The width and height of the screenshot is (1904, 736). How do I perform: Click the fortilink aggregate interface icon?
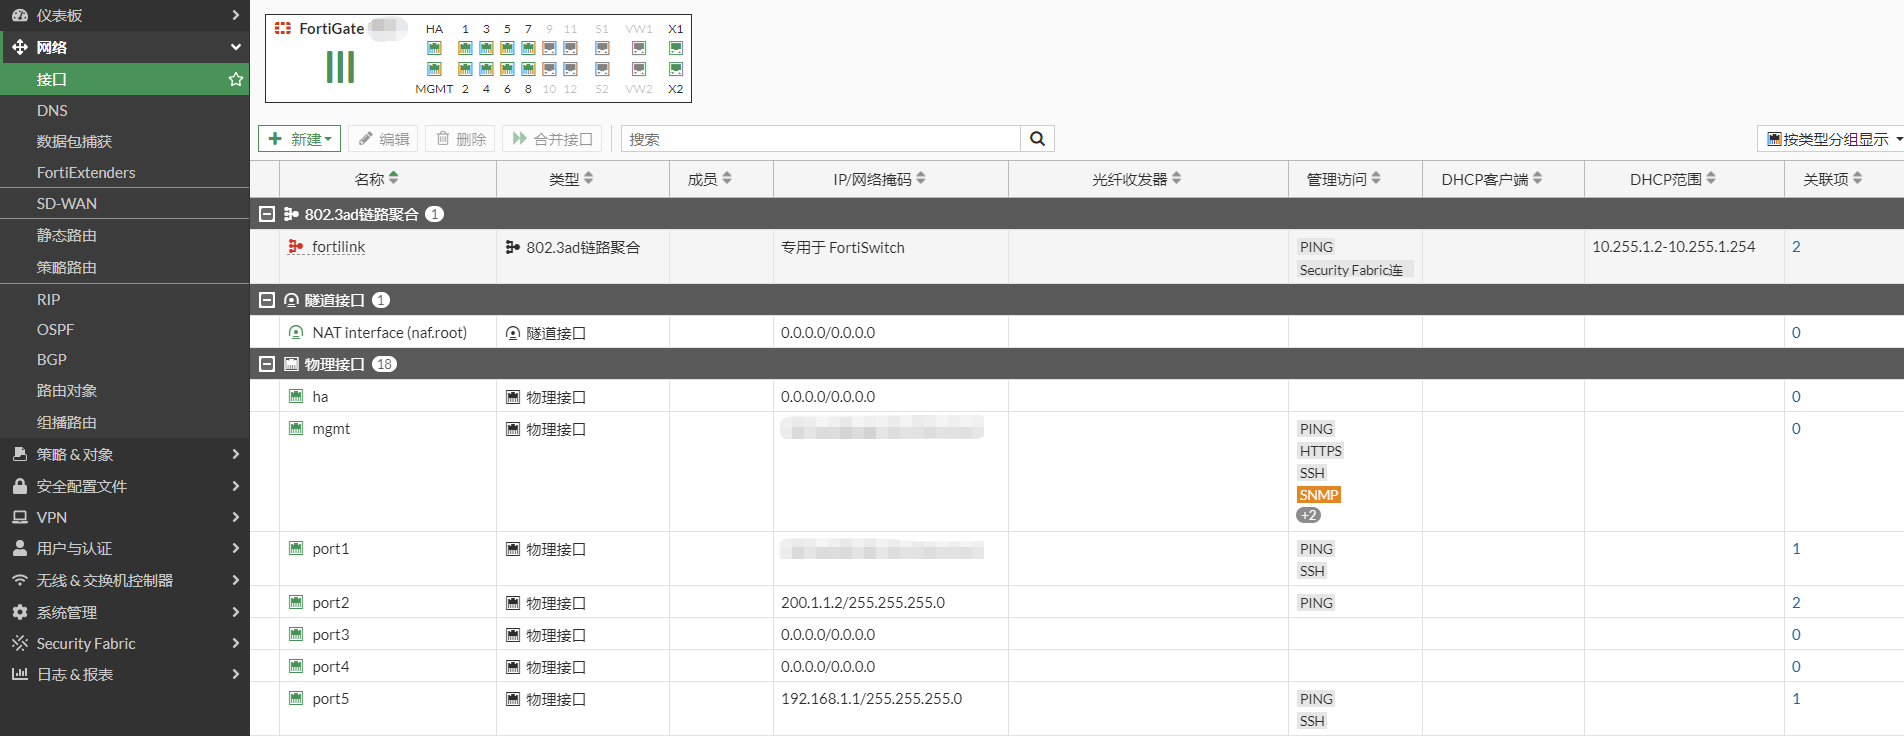coord(296,247)
